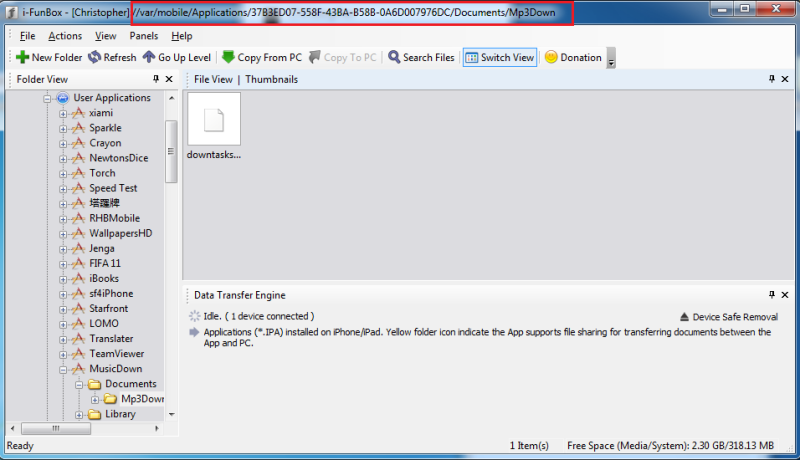Pin the Folder View panel
Screen dimensions: 800x460
pyautogui.click(x=156, y=79)
